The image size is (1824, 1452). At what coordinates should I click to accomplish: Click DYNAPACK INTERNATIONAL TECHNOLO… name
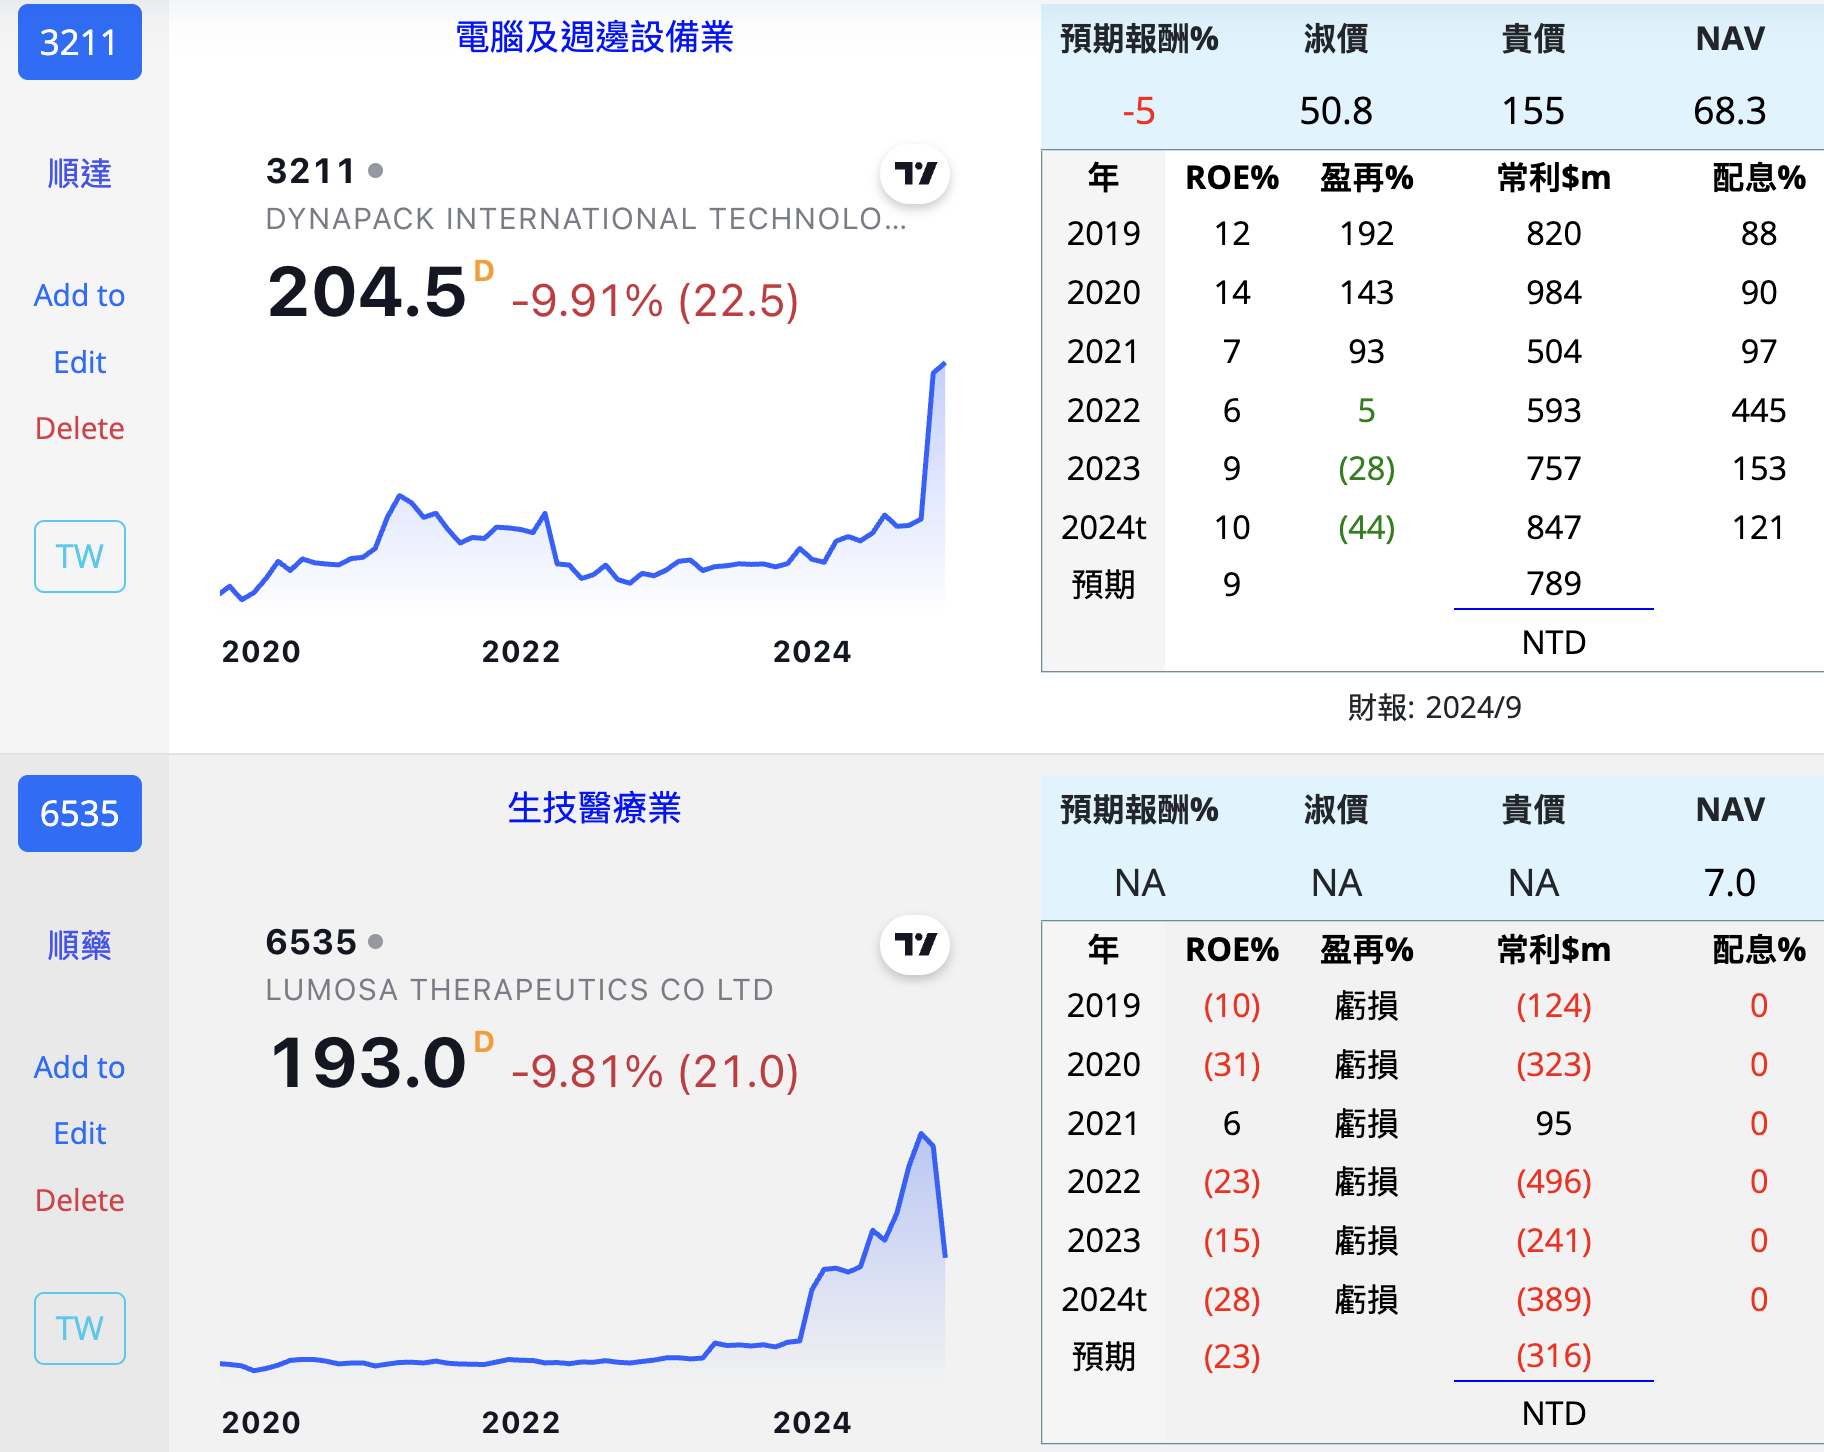point(586,219)
